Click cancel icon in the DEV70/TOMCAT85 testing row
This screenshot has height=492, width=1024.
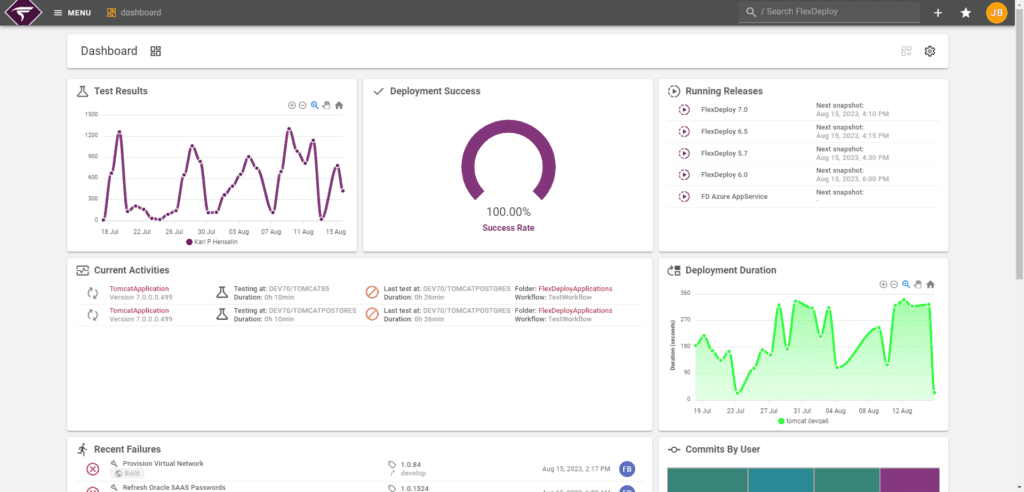[x=372, y=293]
